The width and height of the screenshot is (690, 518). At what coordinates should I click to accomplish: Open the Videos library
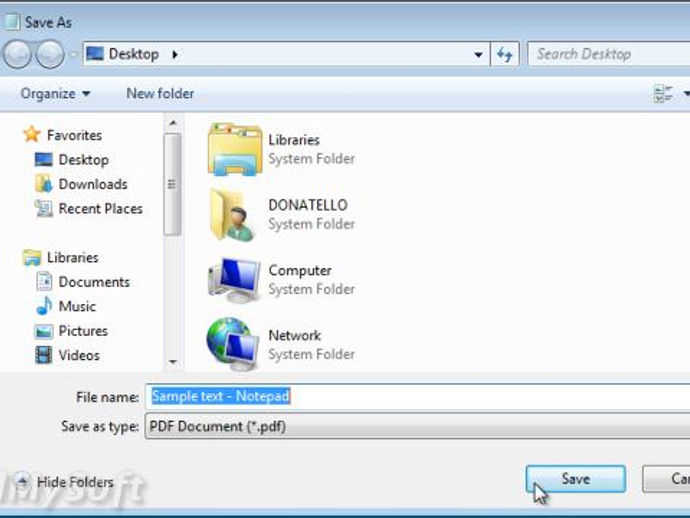(x=79, y=355)
